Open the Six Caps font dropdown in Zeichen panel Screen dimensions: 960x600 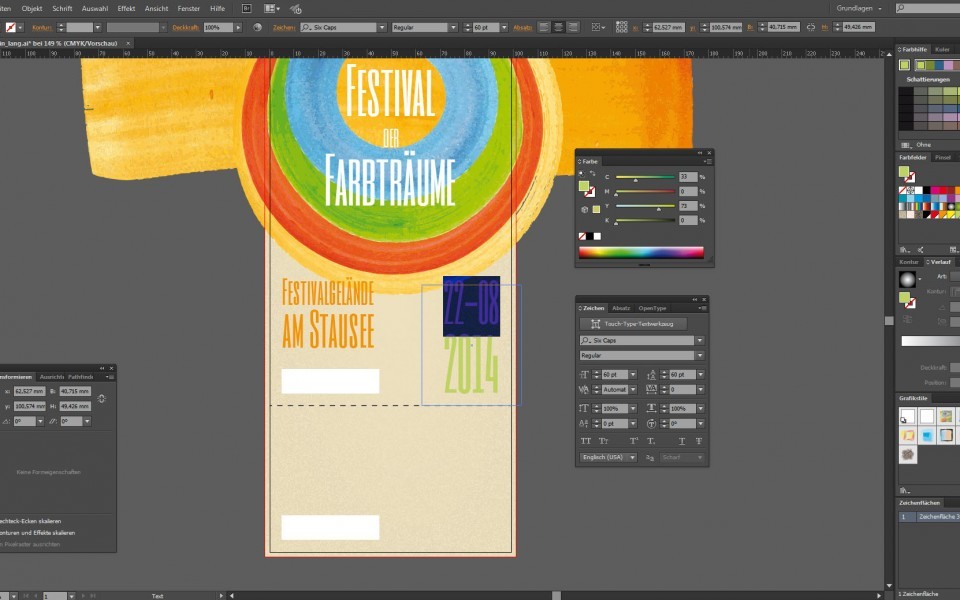[700, 340]
